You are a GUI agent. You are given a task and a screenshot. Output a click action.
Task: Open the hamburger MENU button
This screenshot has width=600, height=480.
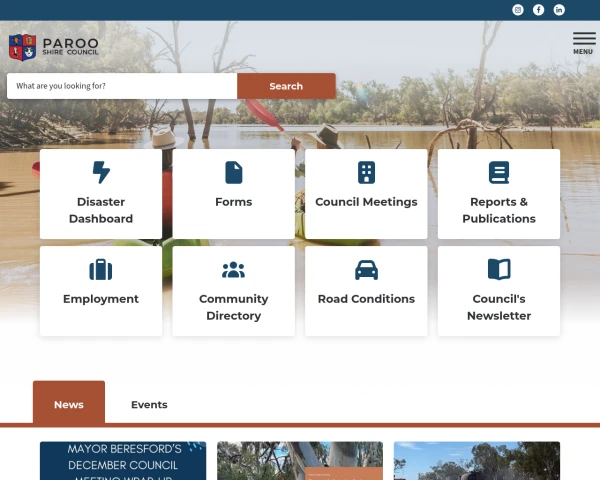tap(584, 44)
